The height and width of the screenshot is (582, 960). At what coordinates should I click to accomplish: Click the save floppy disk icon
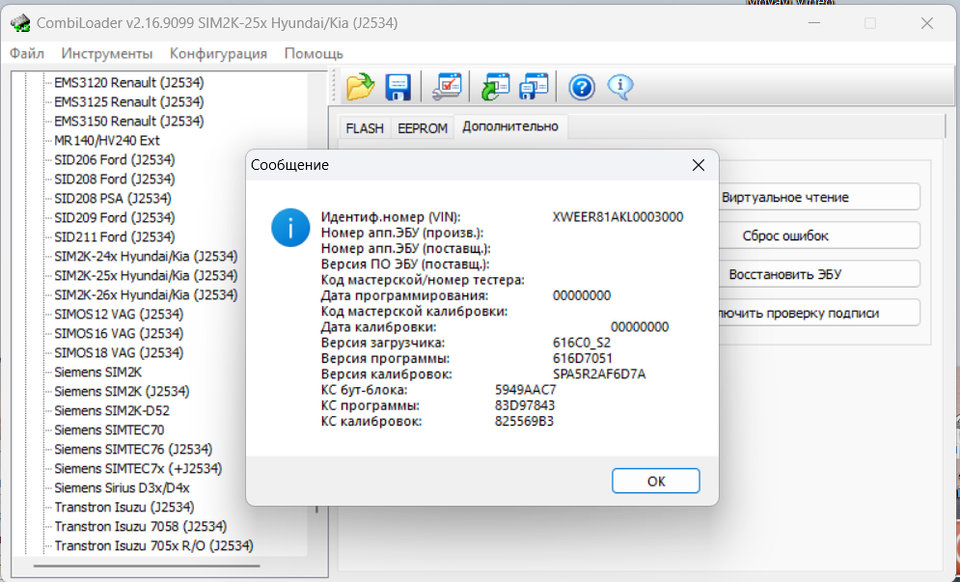tap(398, 87)
